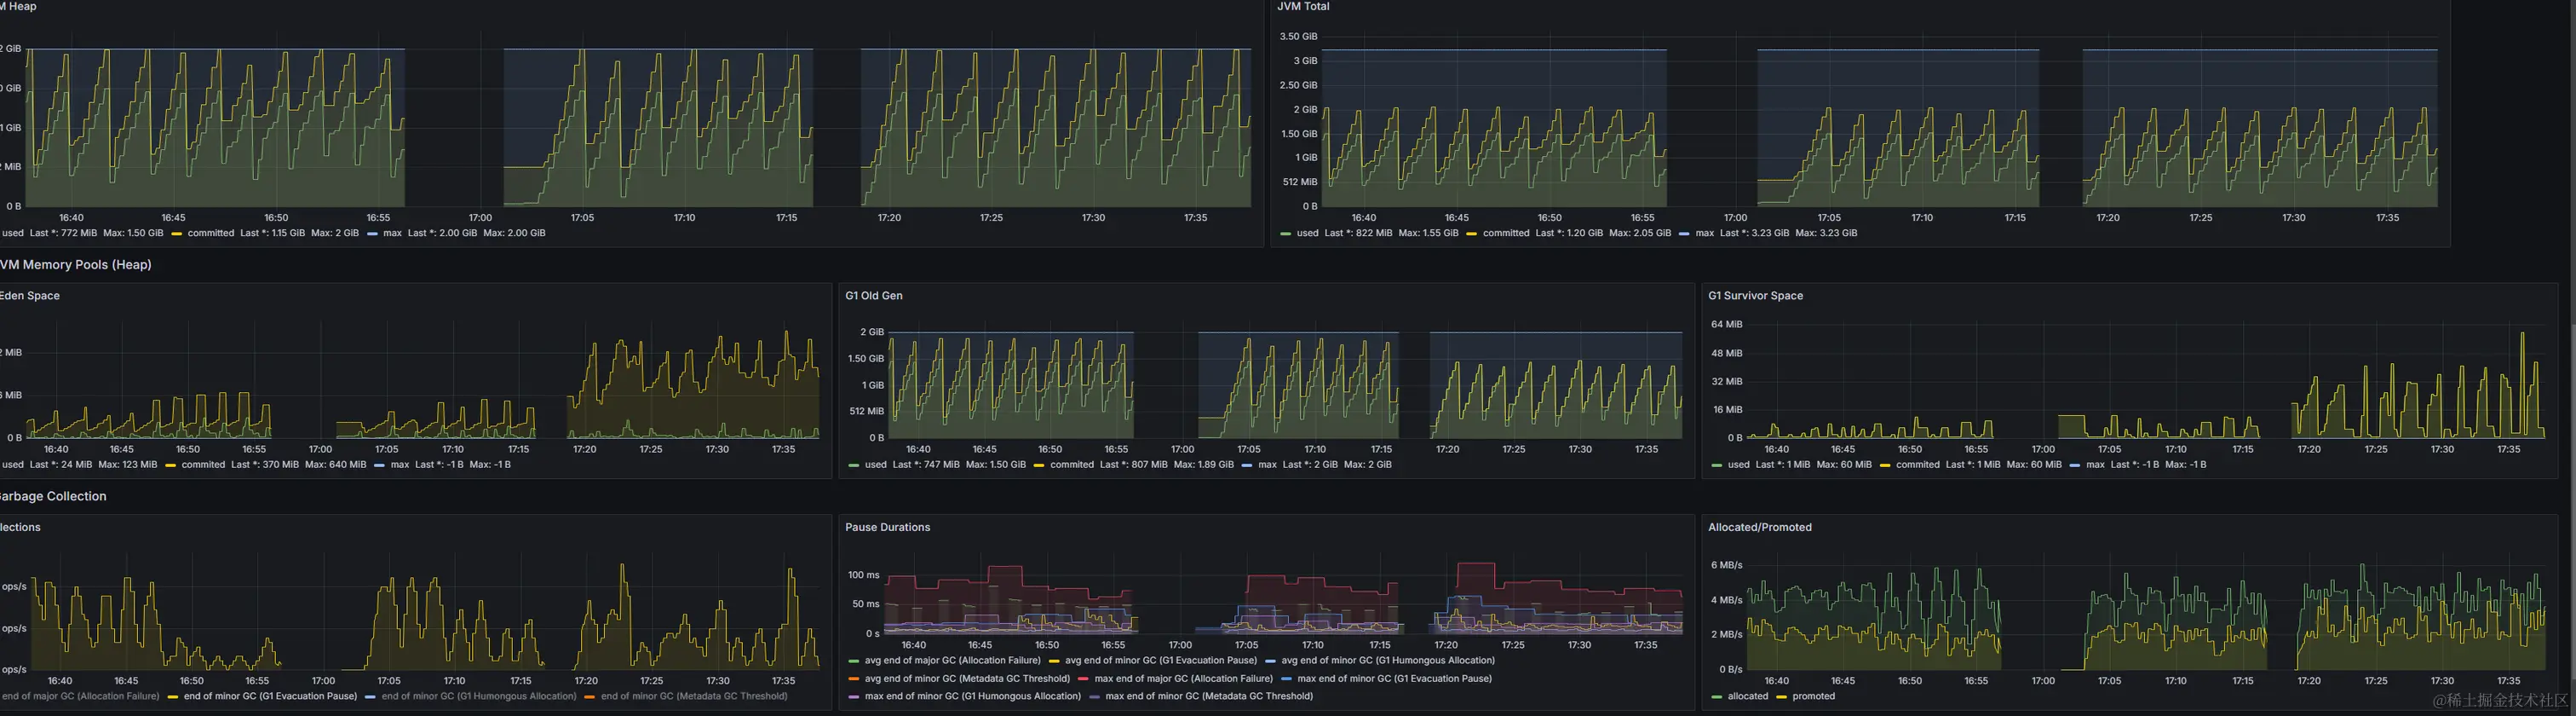The width and height of the screenshot is (2576, 716).
Task: Click 'Max: 640 MiB' value in Eden Space legend
Action: coord(335,465)
